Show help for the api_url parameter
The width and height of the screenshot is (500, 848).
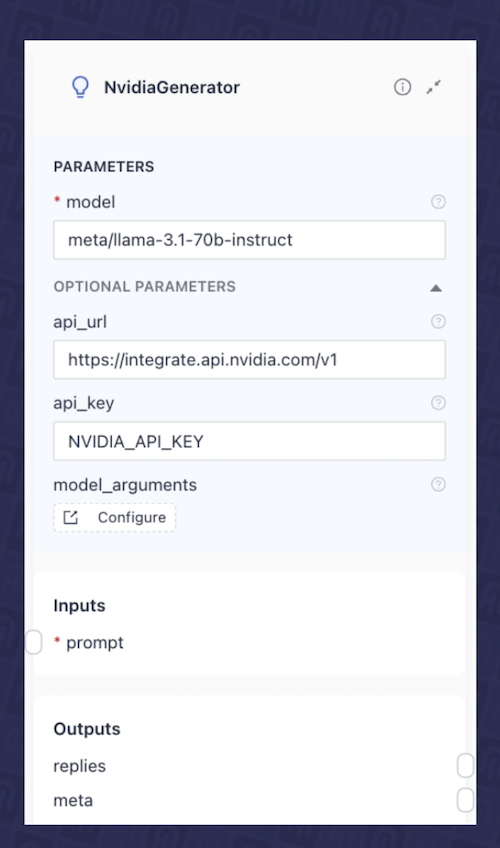[438, 321]
